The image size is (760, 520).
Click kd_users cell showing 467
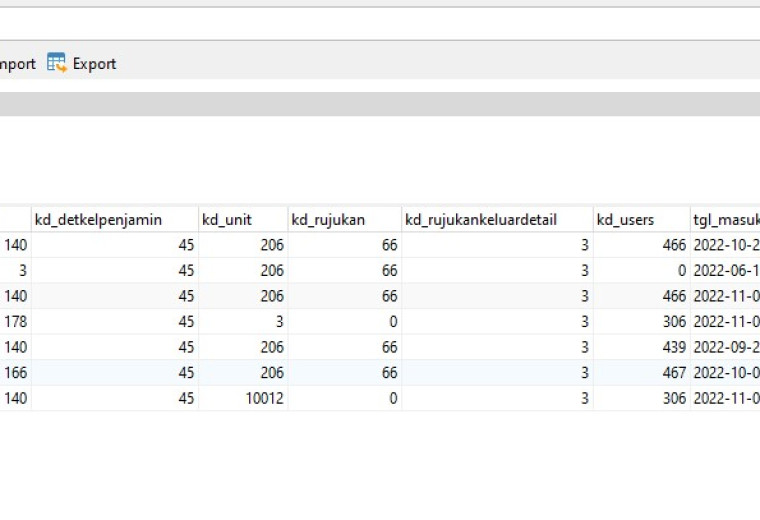click(x=642, y=373)
